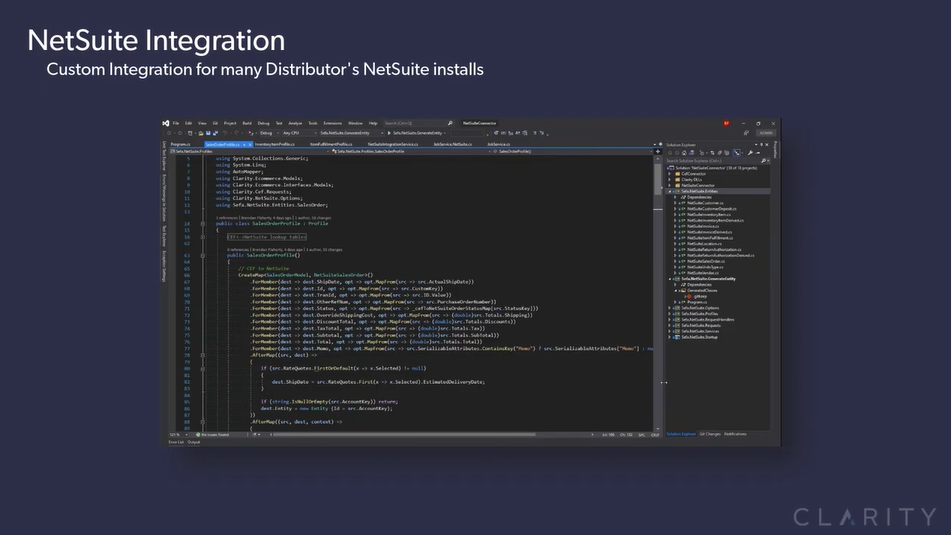This screenshot has height=535, width=952.
Task: Click the search magnifier icon in title bar
Action: [x=450, y=123]
